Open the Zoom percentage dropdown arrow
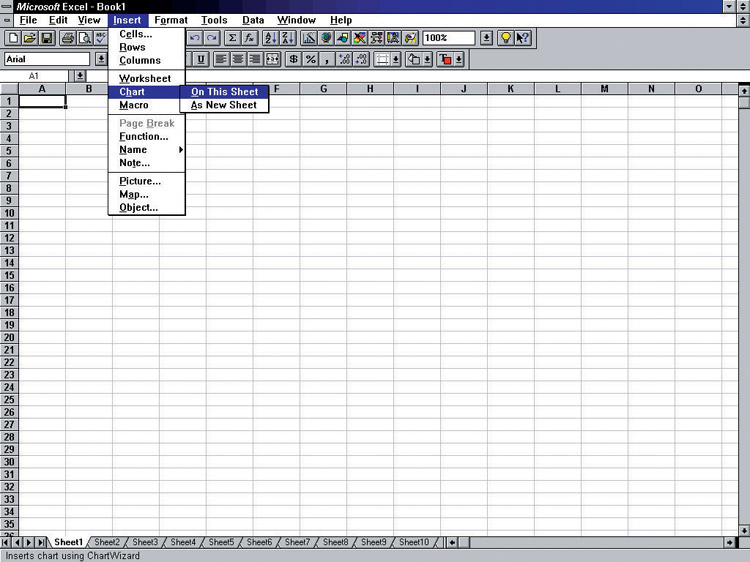 coord(486,38)
